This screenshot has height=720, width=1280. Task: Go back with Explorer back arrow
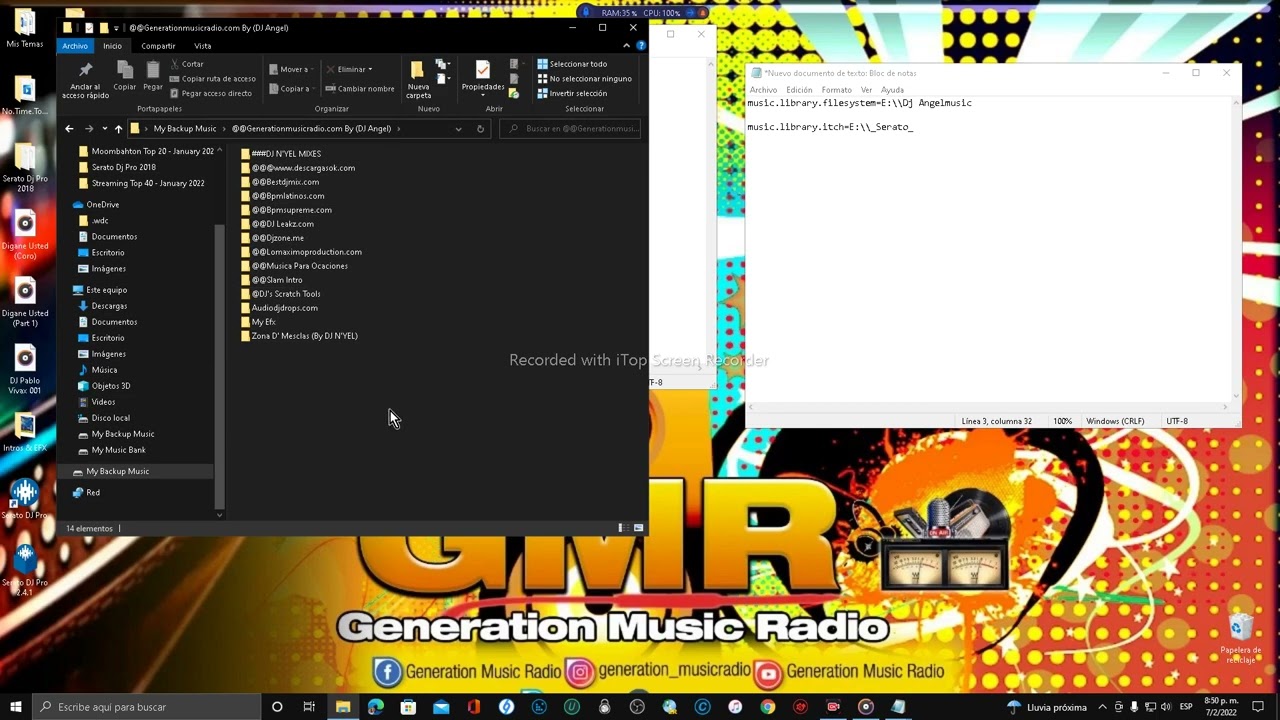[x=69, y=128]
